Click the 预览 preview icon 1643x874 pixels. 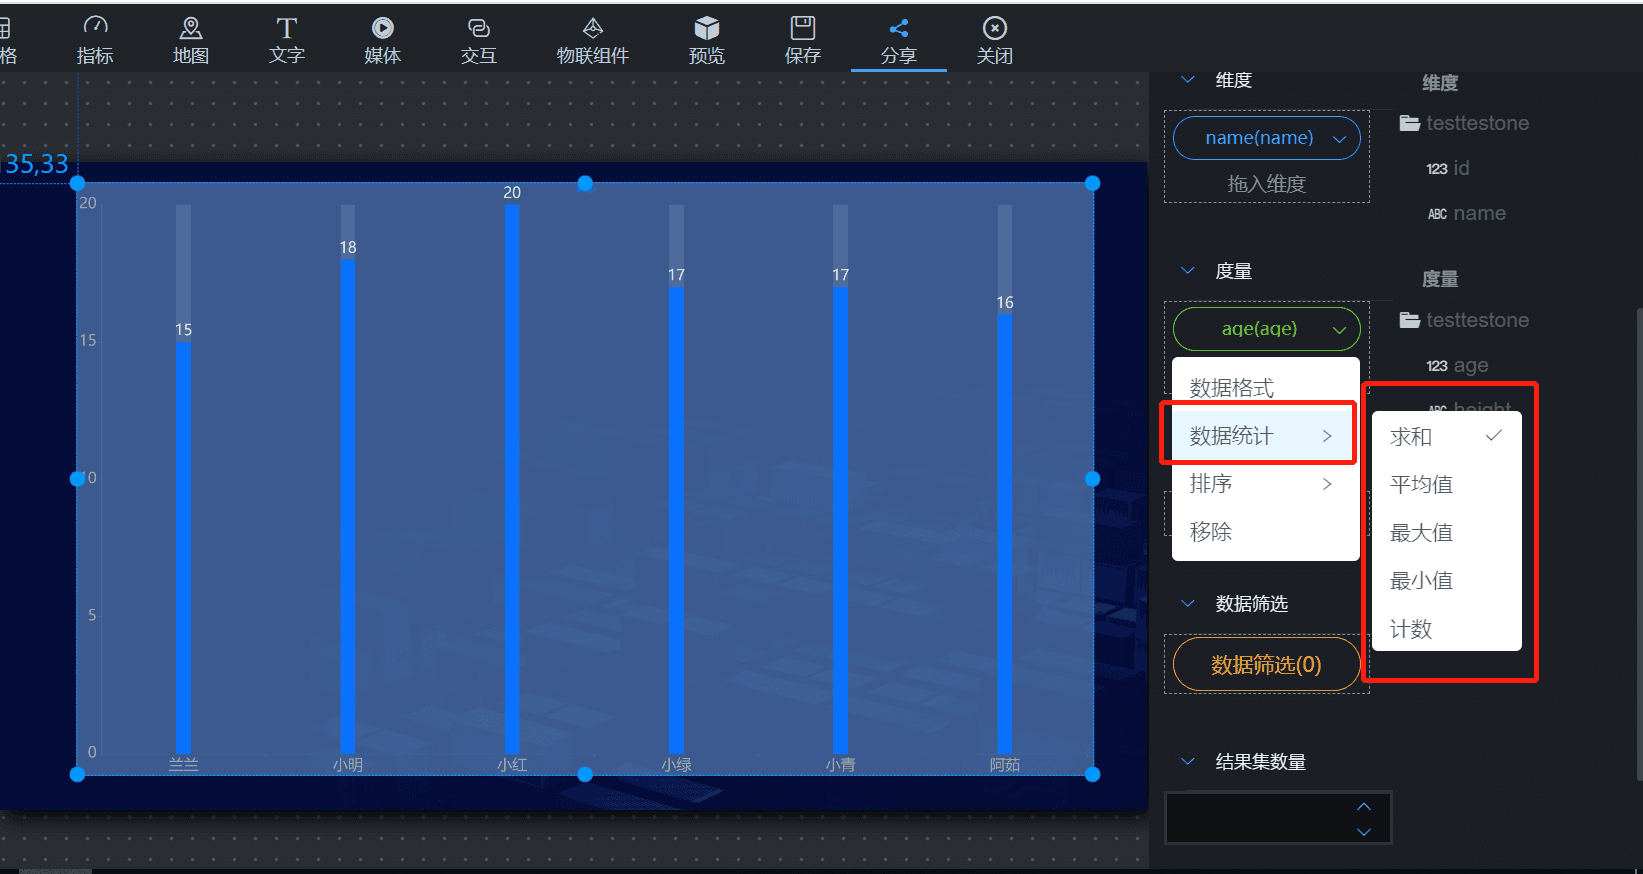click(707, 28)
